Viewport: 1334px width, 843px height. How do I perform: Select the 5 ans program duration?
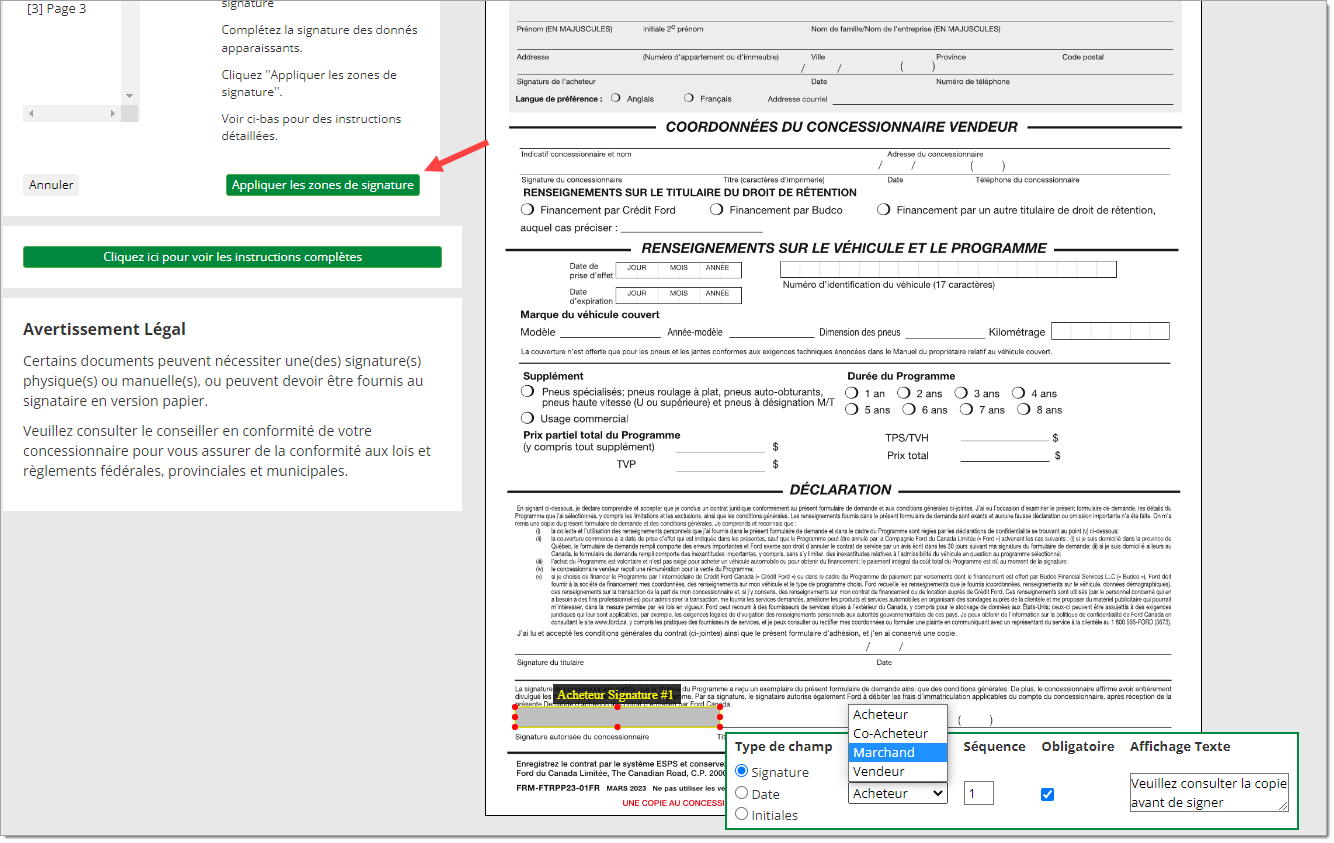click(x=852, y=409)
